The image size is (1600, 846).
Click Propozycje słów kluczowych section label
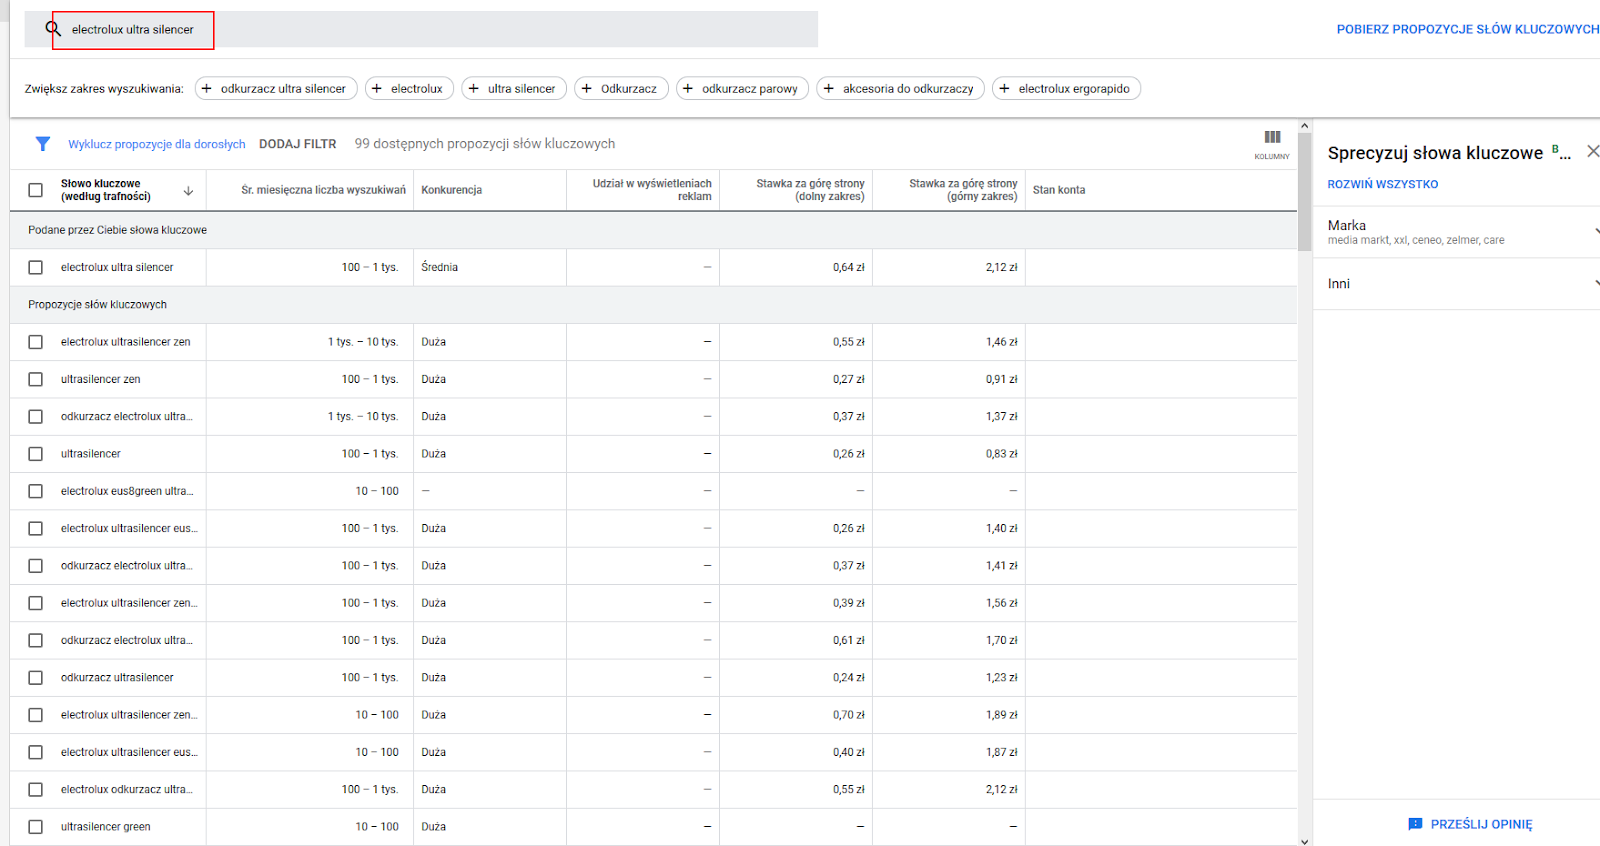(x=98, y=305)
